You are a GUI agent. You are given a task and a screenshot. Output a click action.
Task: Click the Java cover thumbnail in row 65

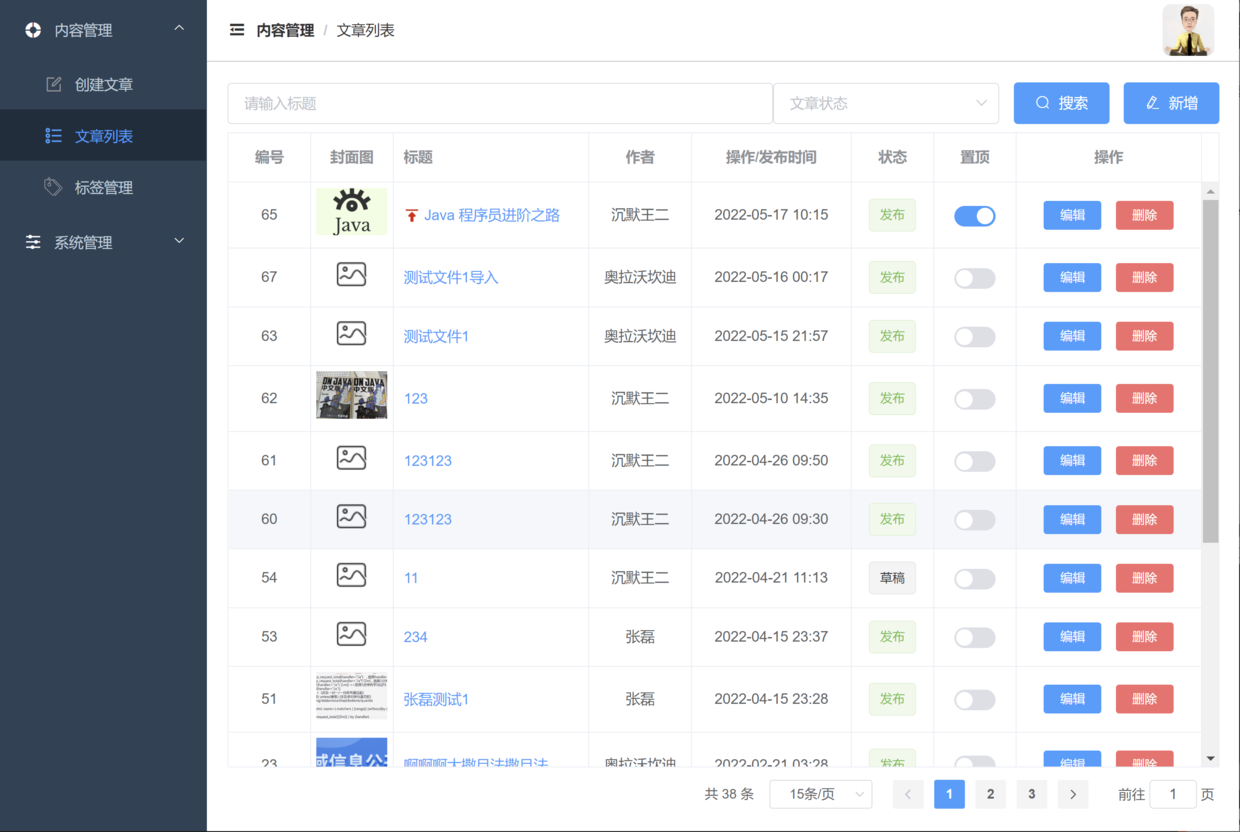[x=351, y=212]
